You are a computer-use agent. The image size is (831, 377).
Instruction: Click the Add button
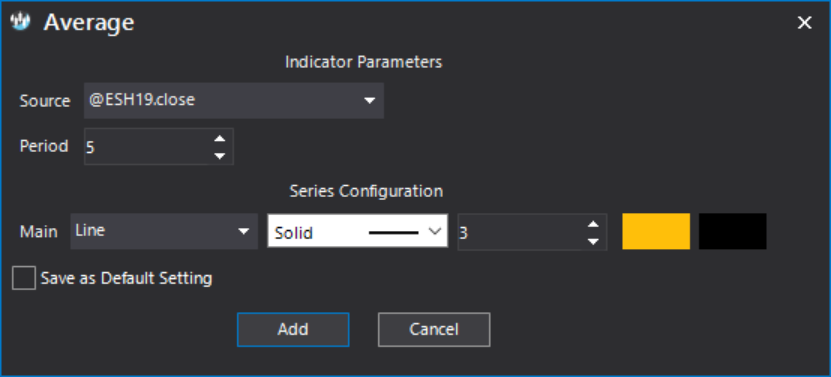click(x=293, y=329)
